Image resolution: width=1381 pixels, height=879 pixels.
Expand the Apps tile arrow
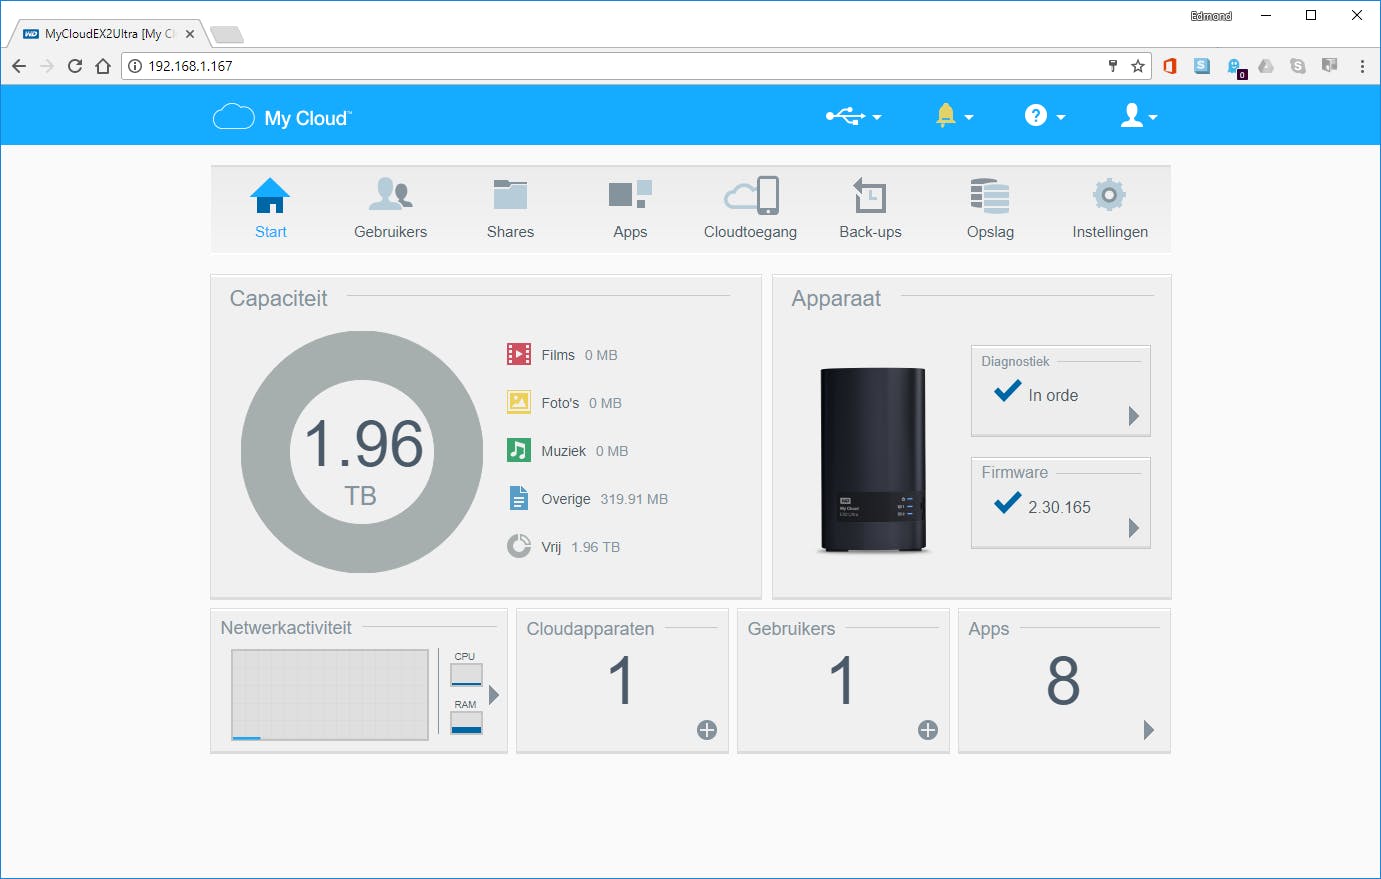pyautogui.click(x=1149, y=730)
